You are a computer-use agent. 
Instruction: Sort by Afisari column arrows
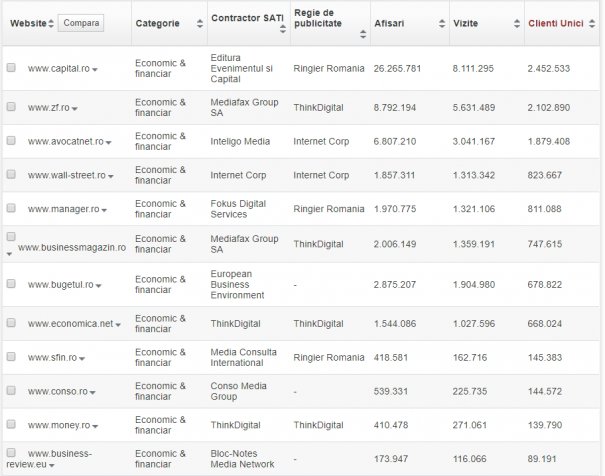pyautogui.click(x=443, y=23)
